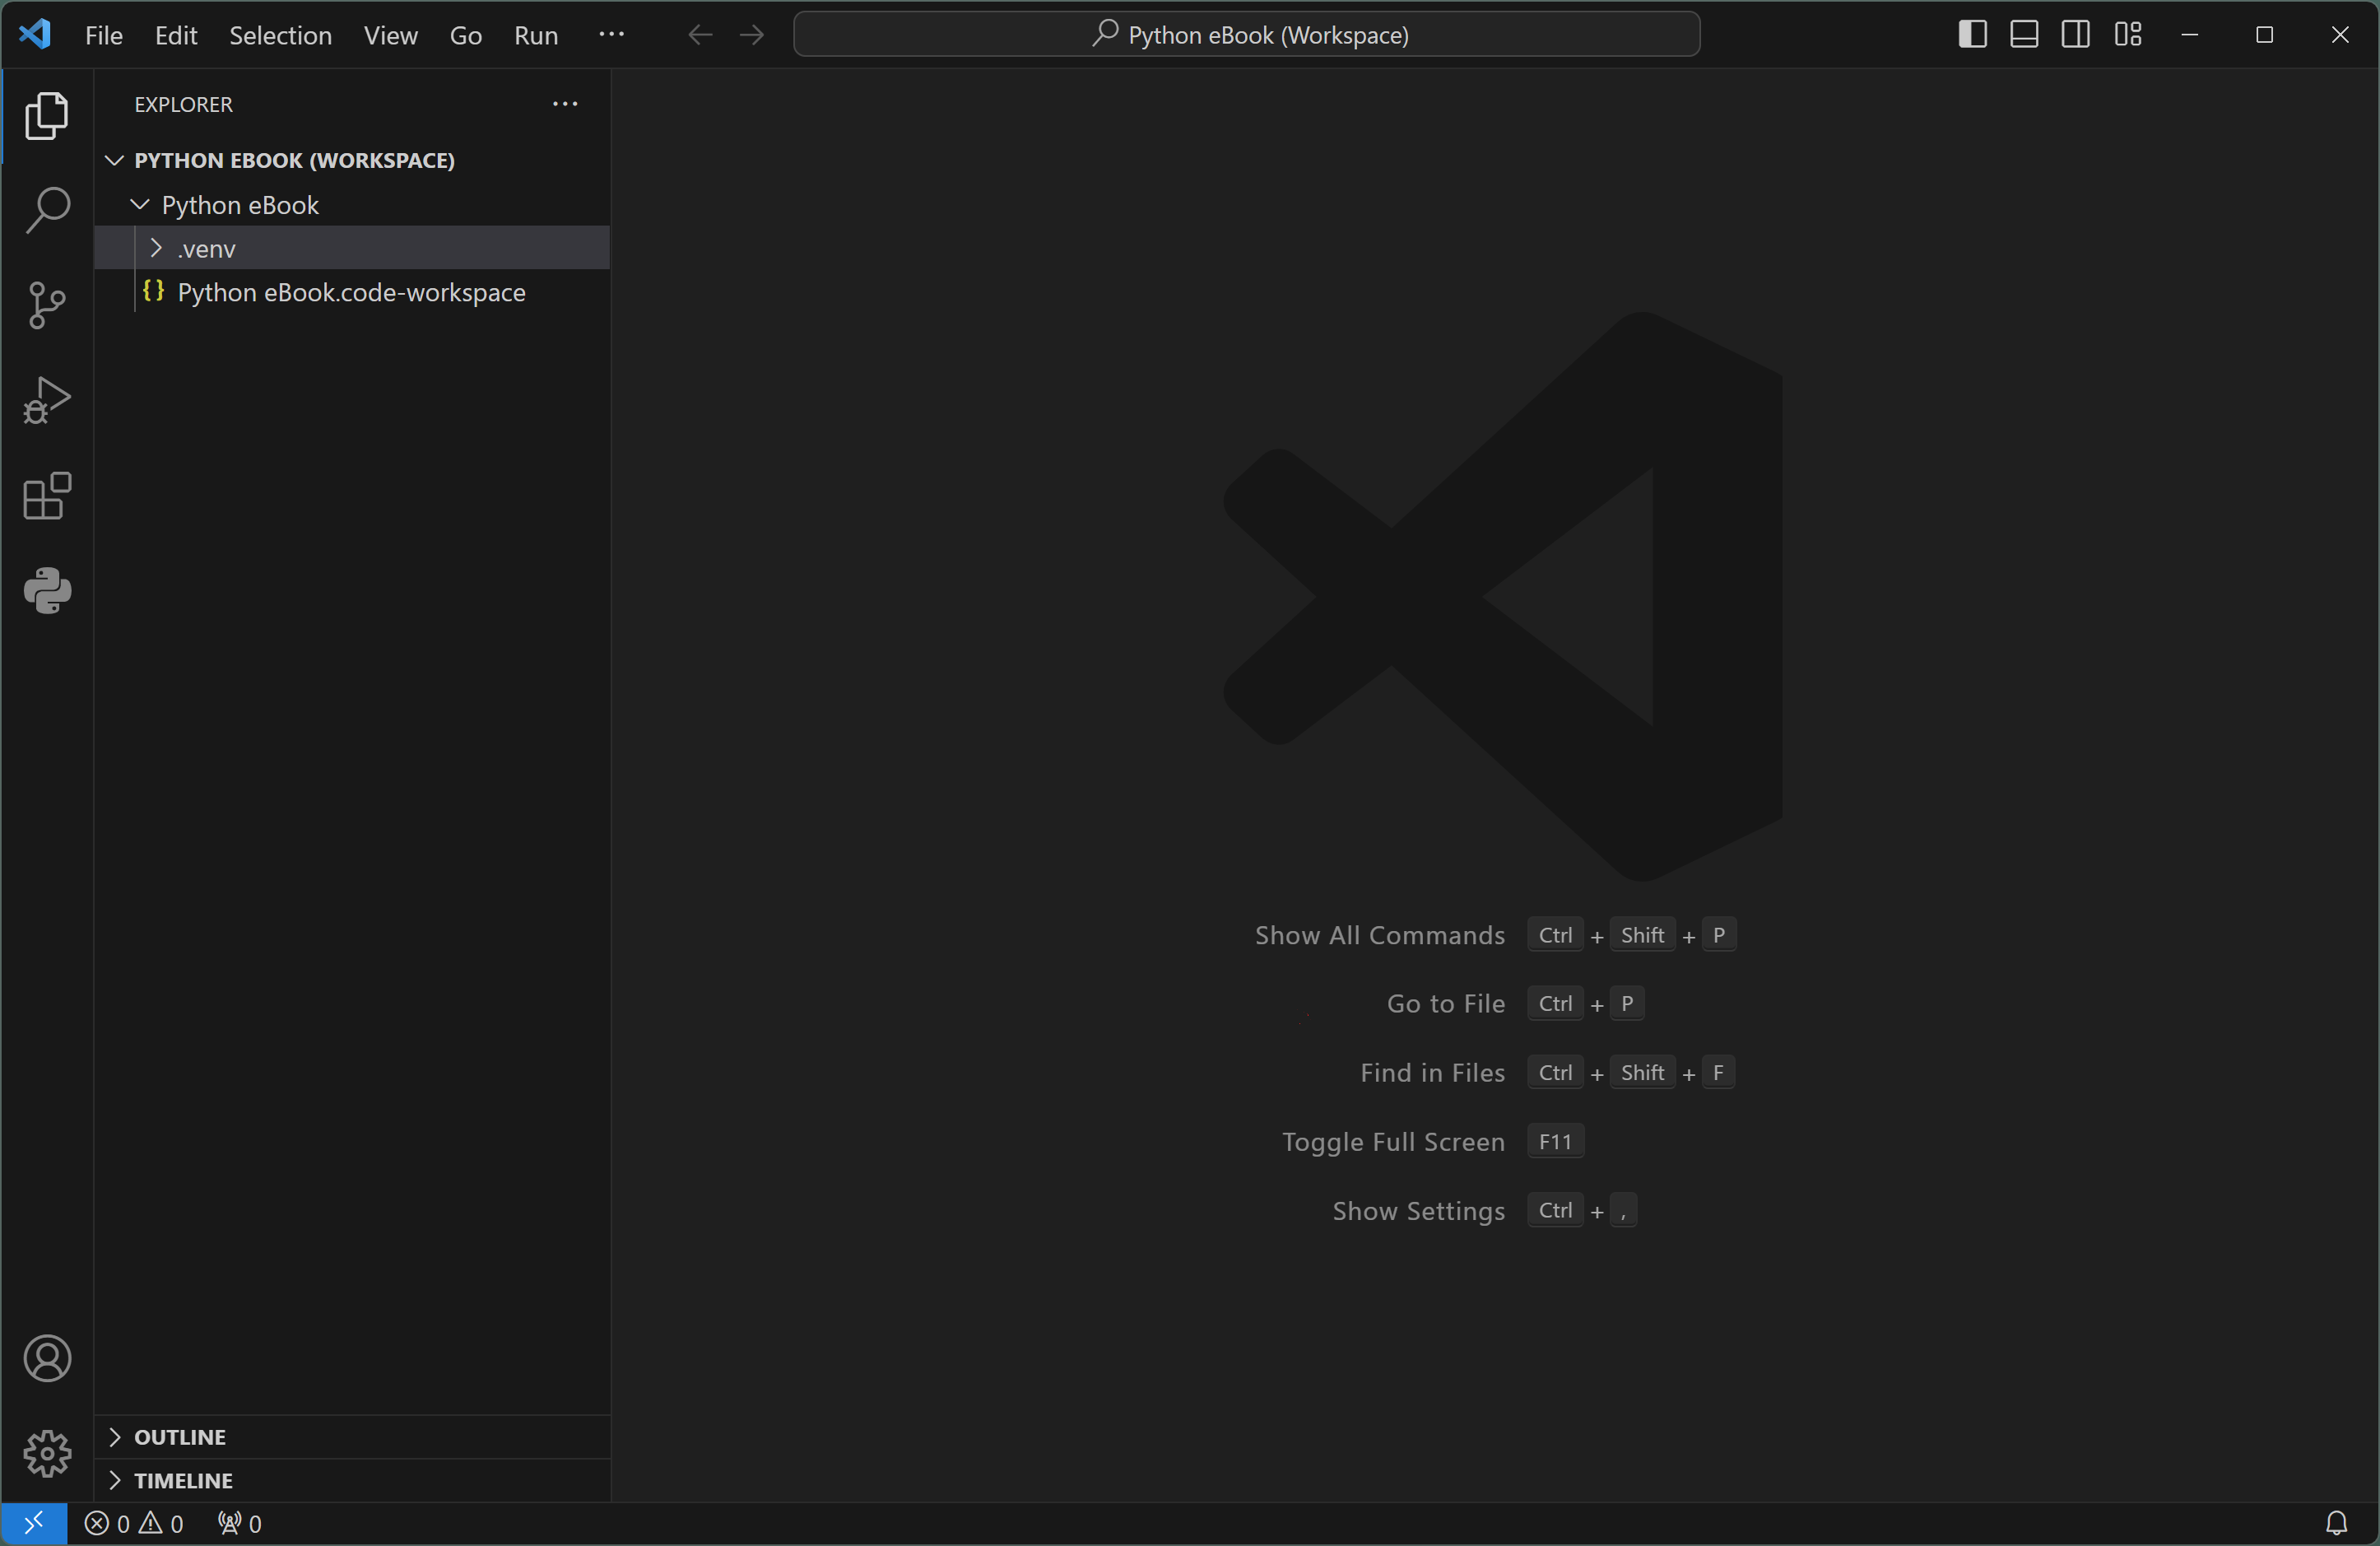This screenshot has width=2380, height=1546.
Task: Expand the .venv folder
Action: pos(352,248)
